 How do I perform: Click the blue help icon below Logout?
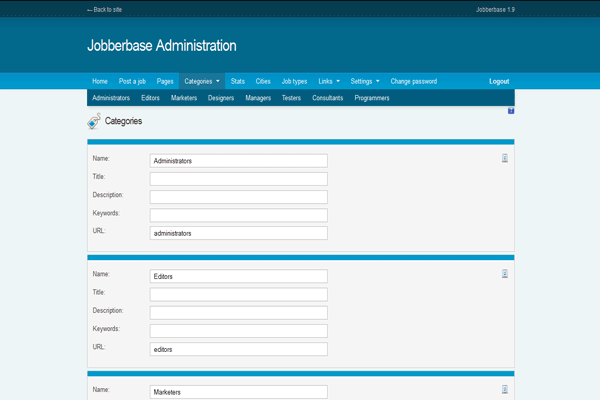tap(511, 111)
